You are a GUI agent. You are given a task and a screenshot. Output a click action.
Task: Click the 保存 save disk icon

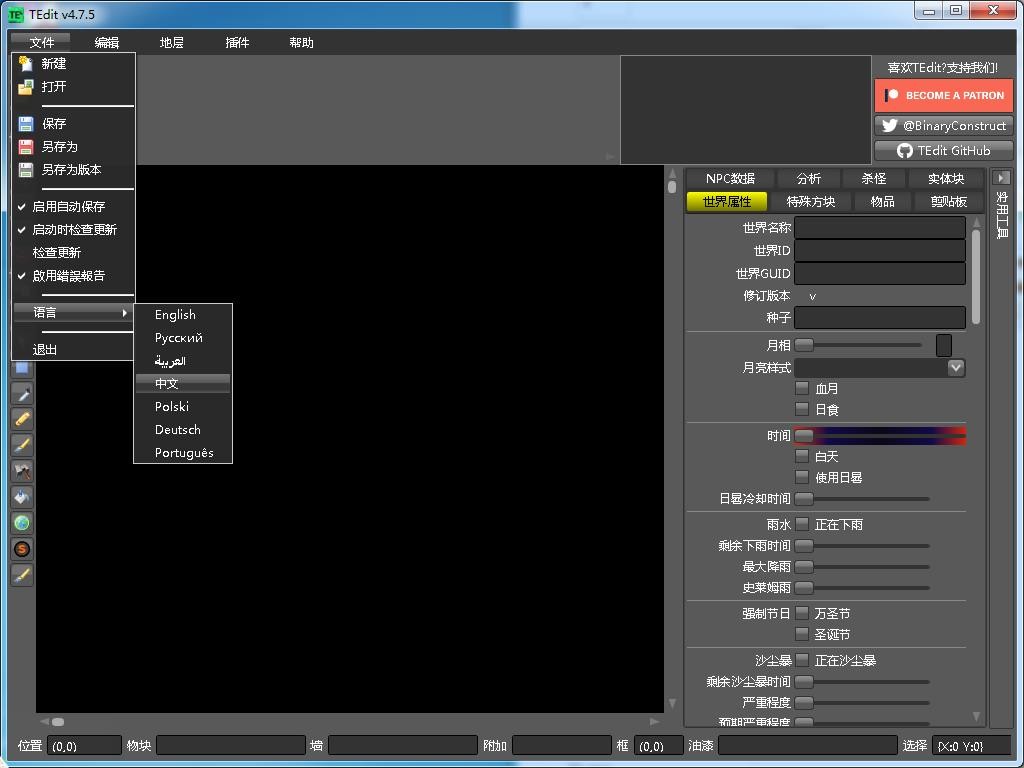[26, 124]
